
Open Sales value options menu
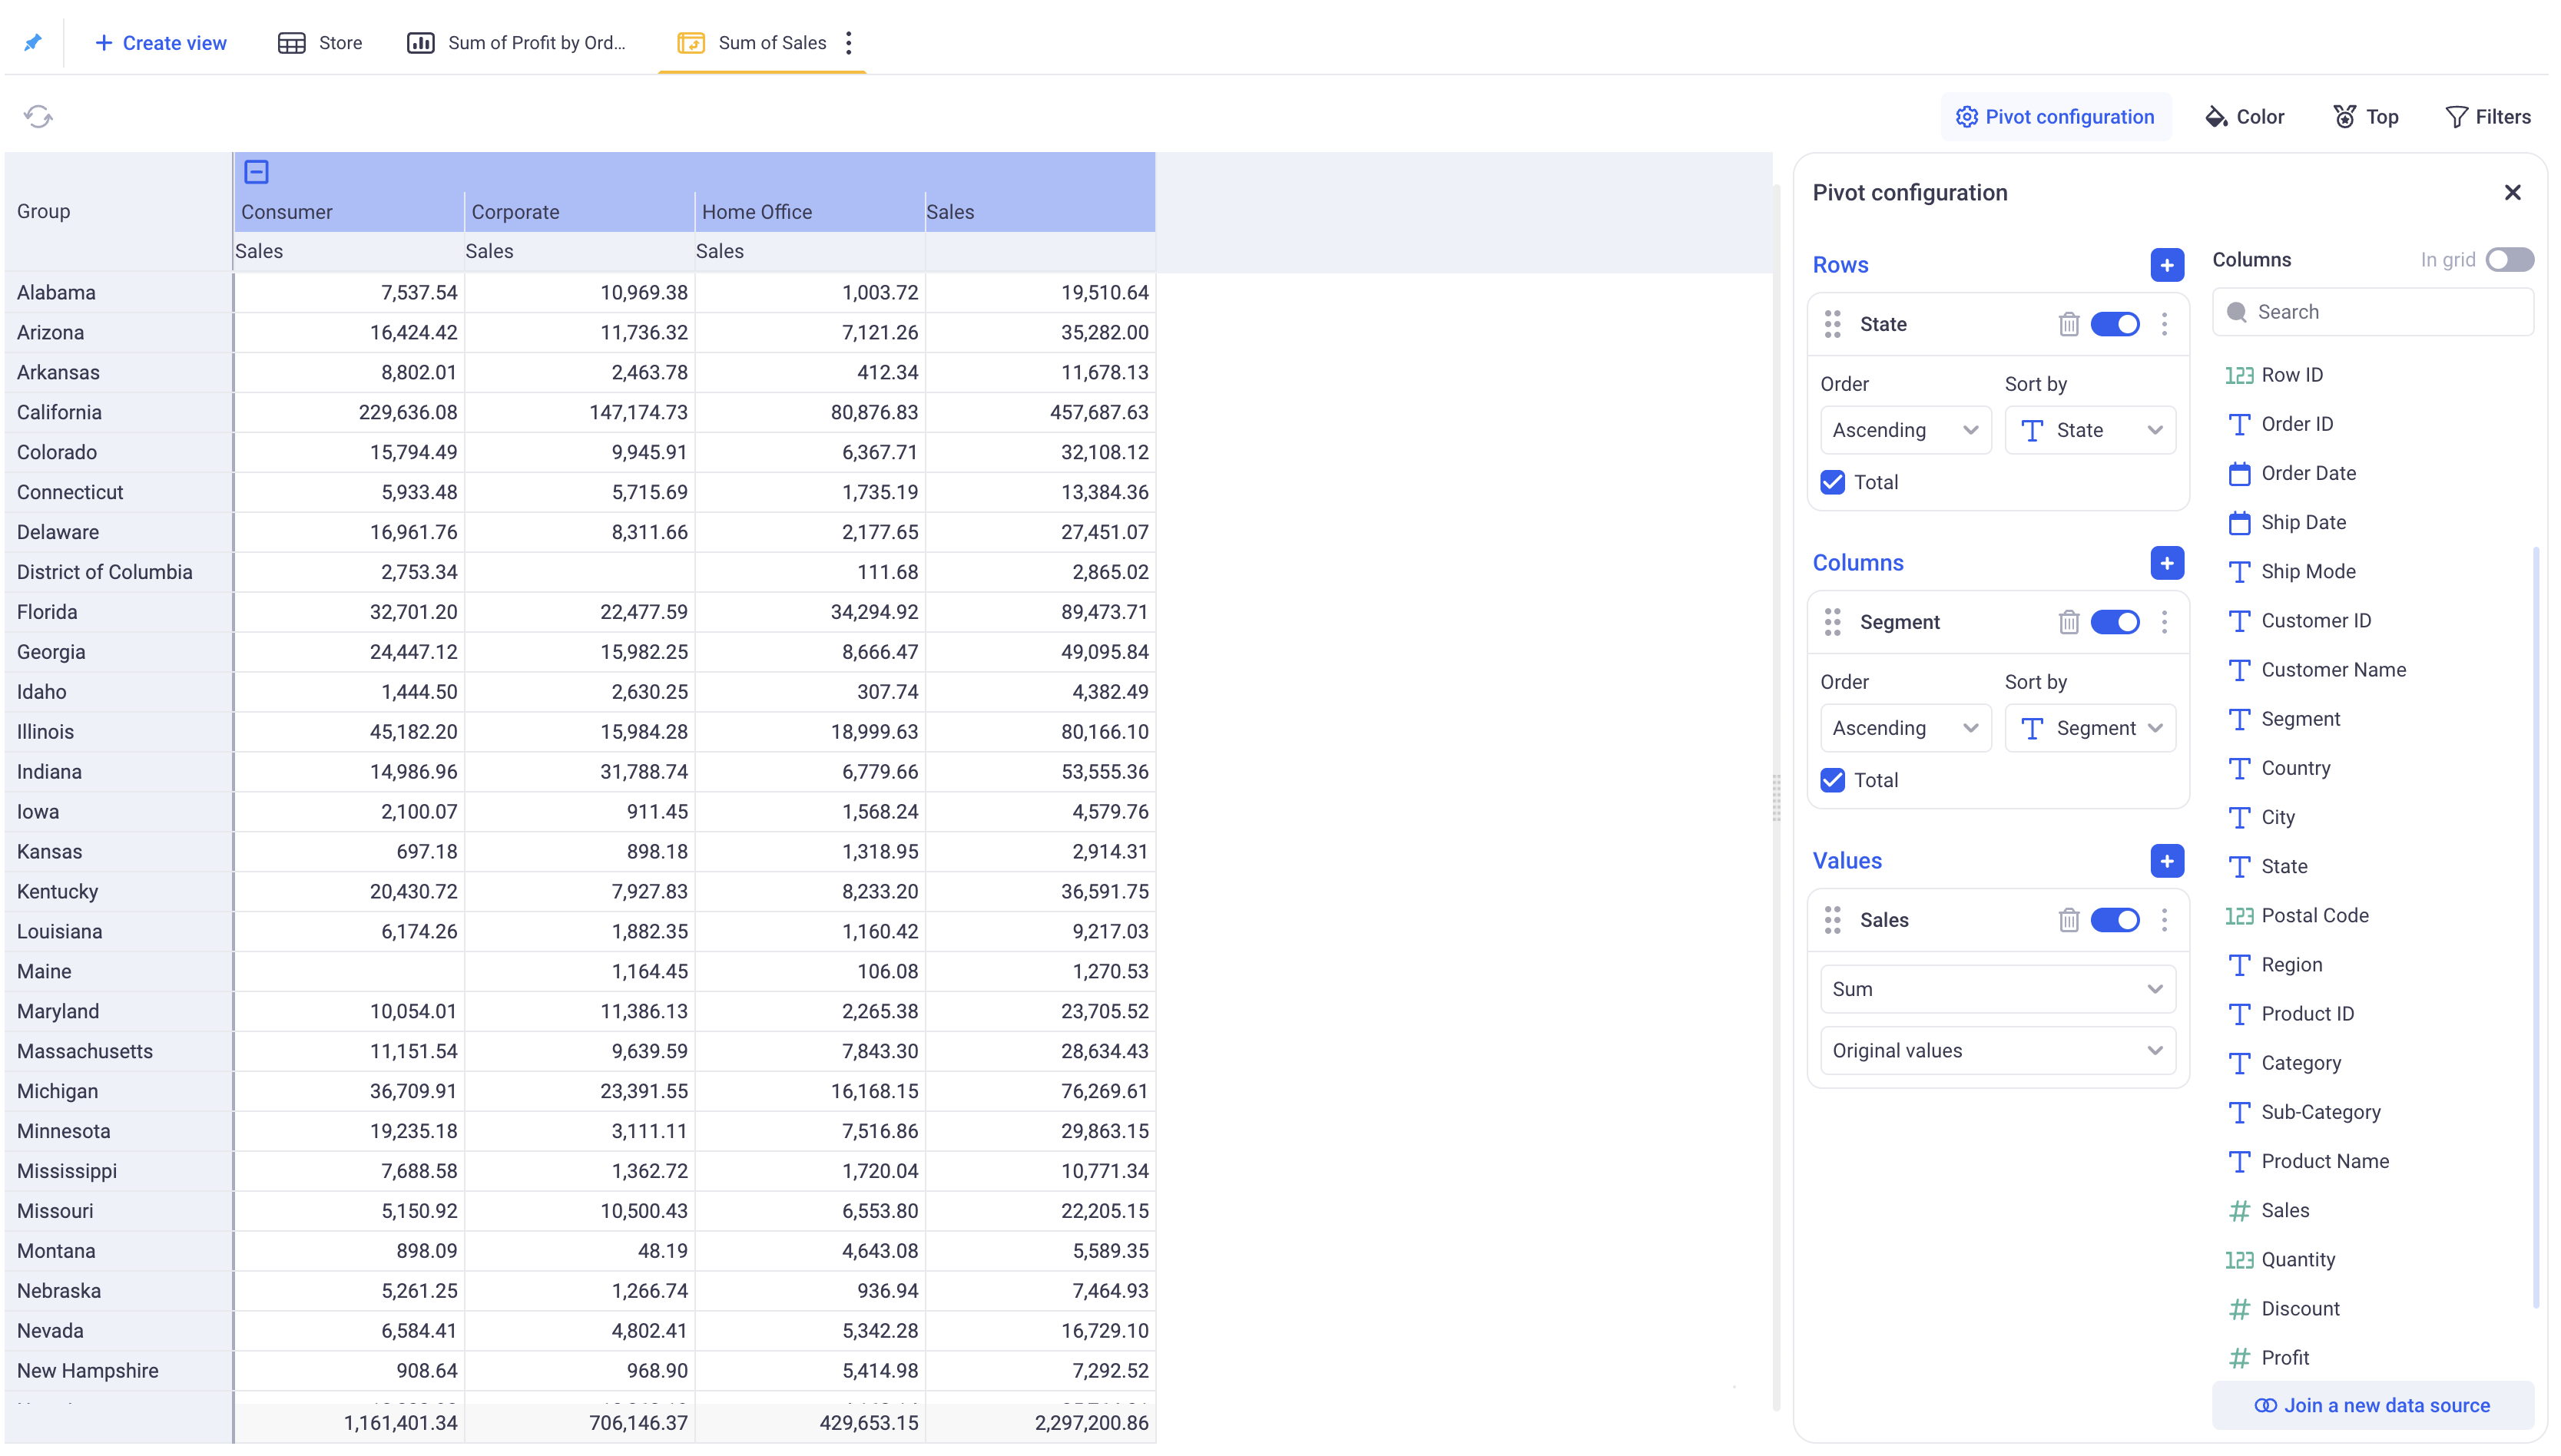pyautogui.click(x=2164, y=920)
